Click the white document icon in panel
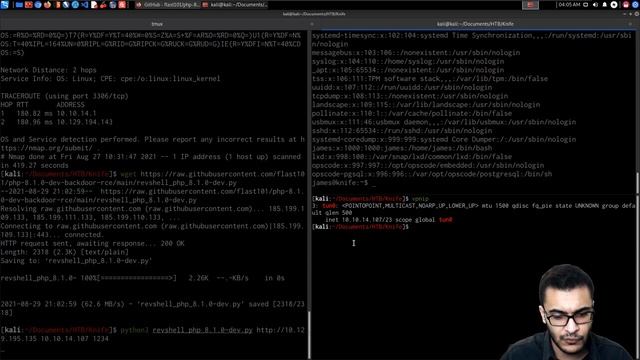 click(x=94, y=5)
